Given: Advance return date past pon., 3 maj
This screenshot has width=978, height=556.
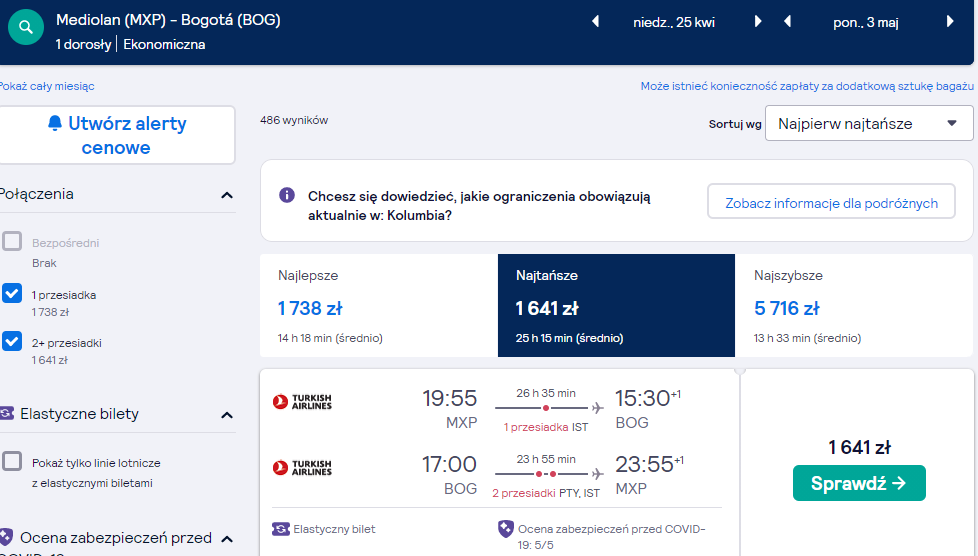Looking at the screenshot, I should coord(950,22).
